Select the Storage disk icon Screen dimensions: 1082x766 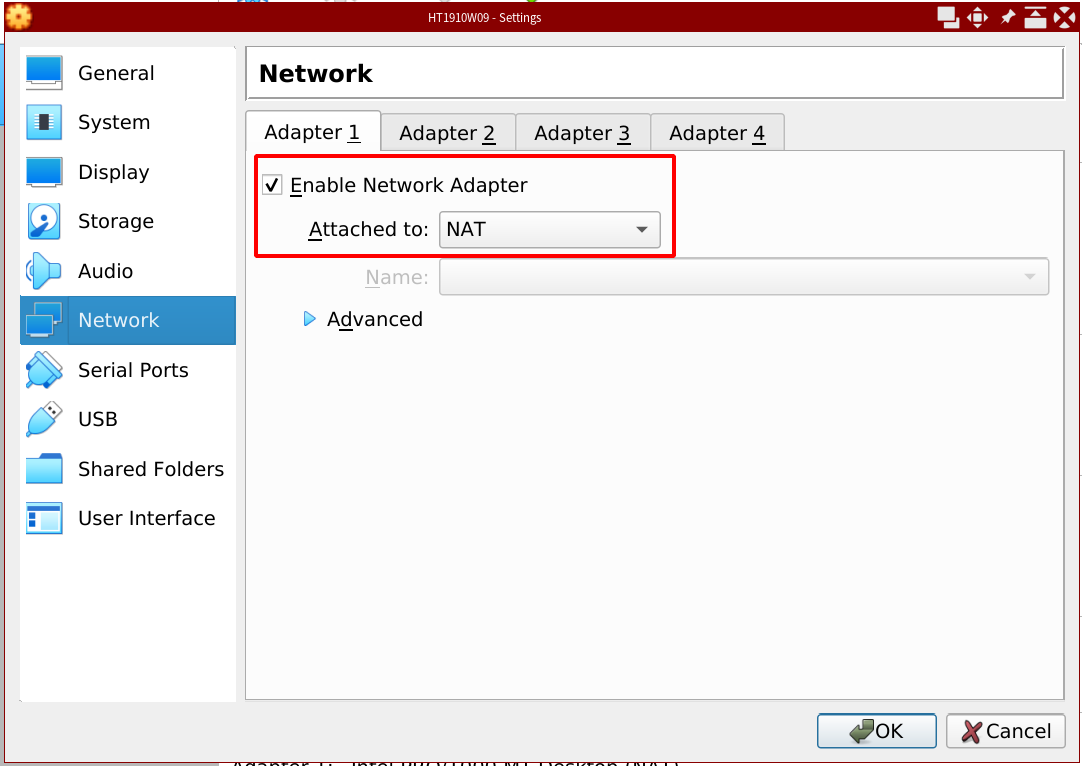coord(44,221)
